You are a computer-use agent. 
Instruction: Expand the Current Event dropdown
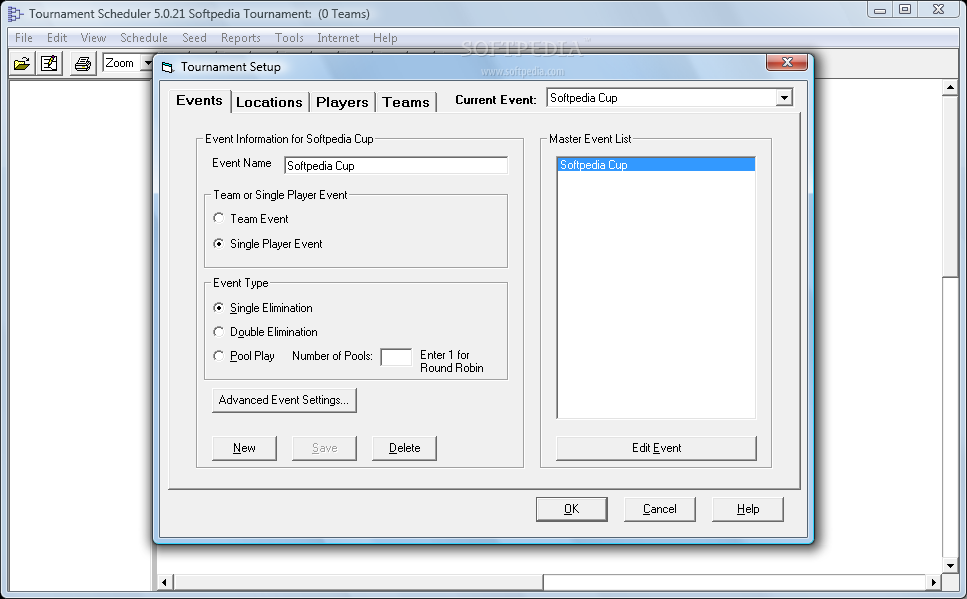[784, 98]
